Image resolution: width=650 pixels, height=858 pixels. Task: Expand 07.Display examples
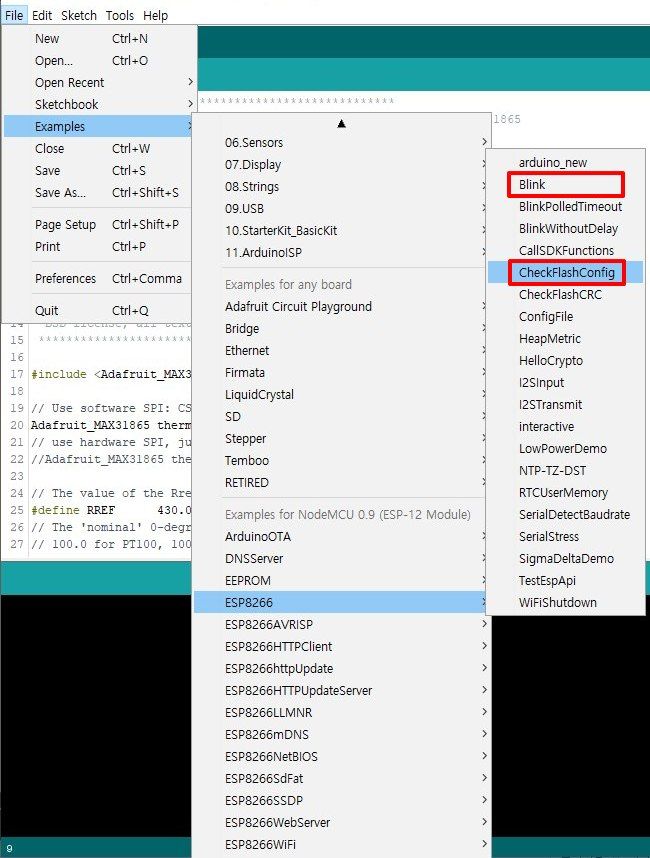(341, 164)
